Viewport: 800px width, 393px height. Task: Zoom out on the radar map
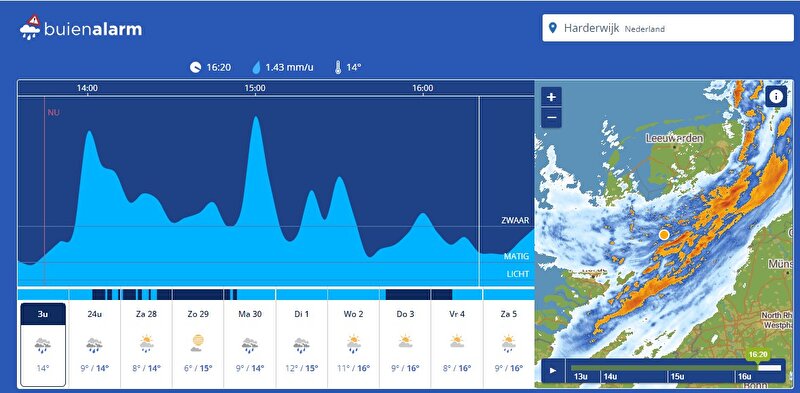click(551, 117)
